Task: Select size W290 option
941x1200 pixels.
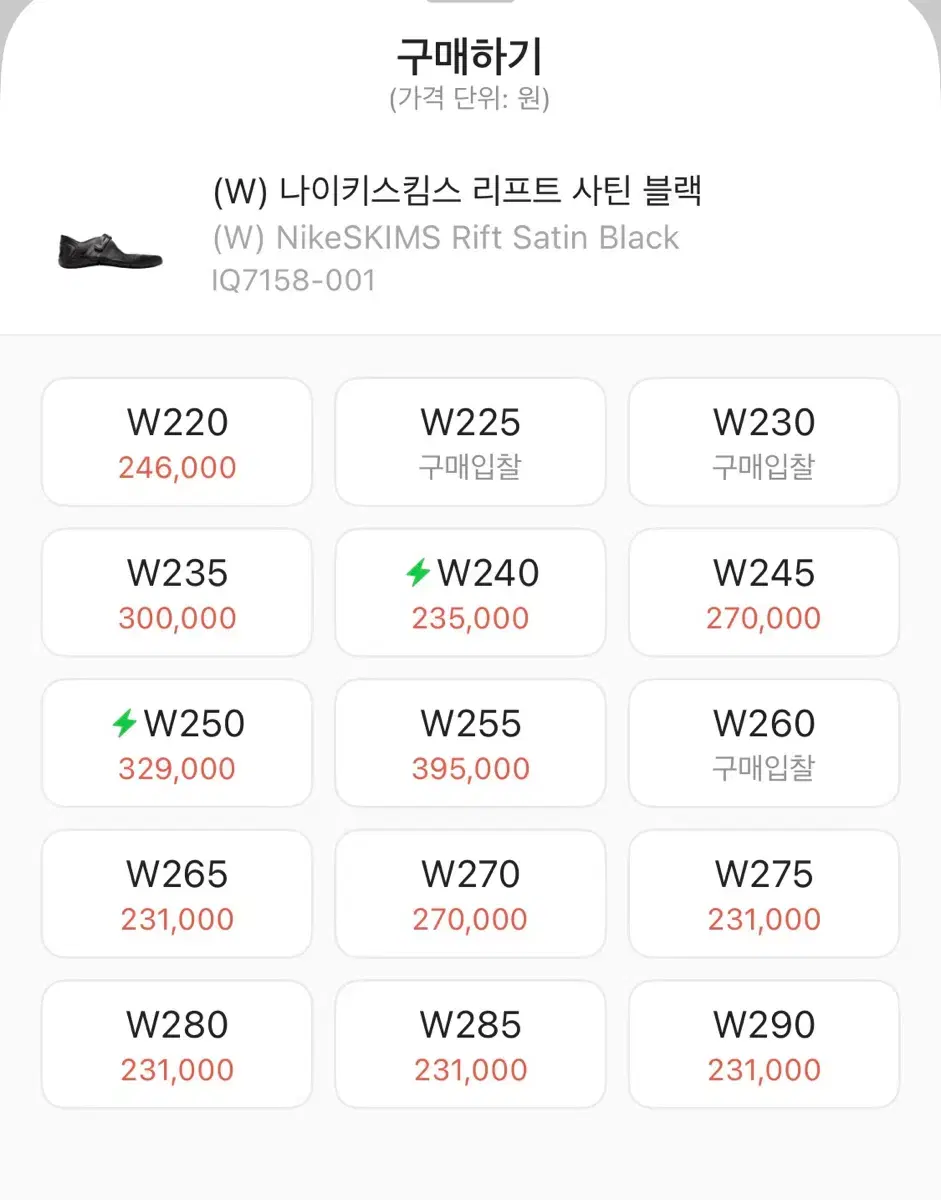Action: 764,1044
